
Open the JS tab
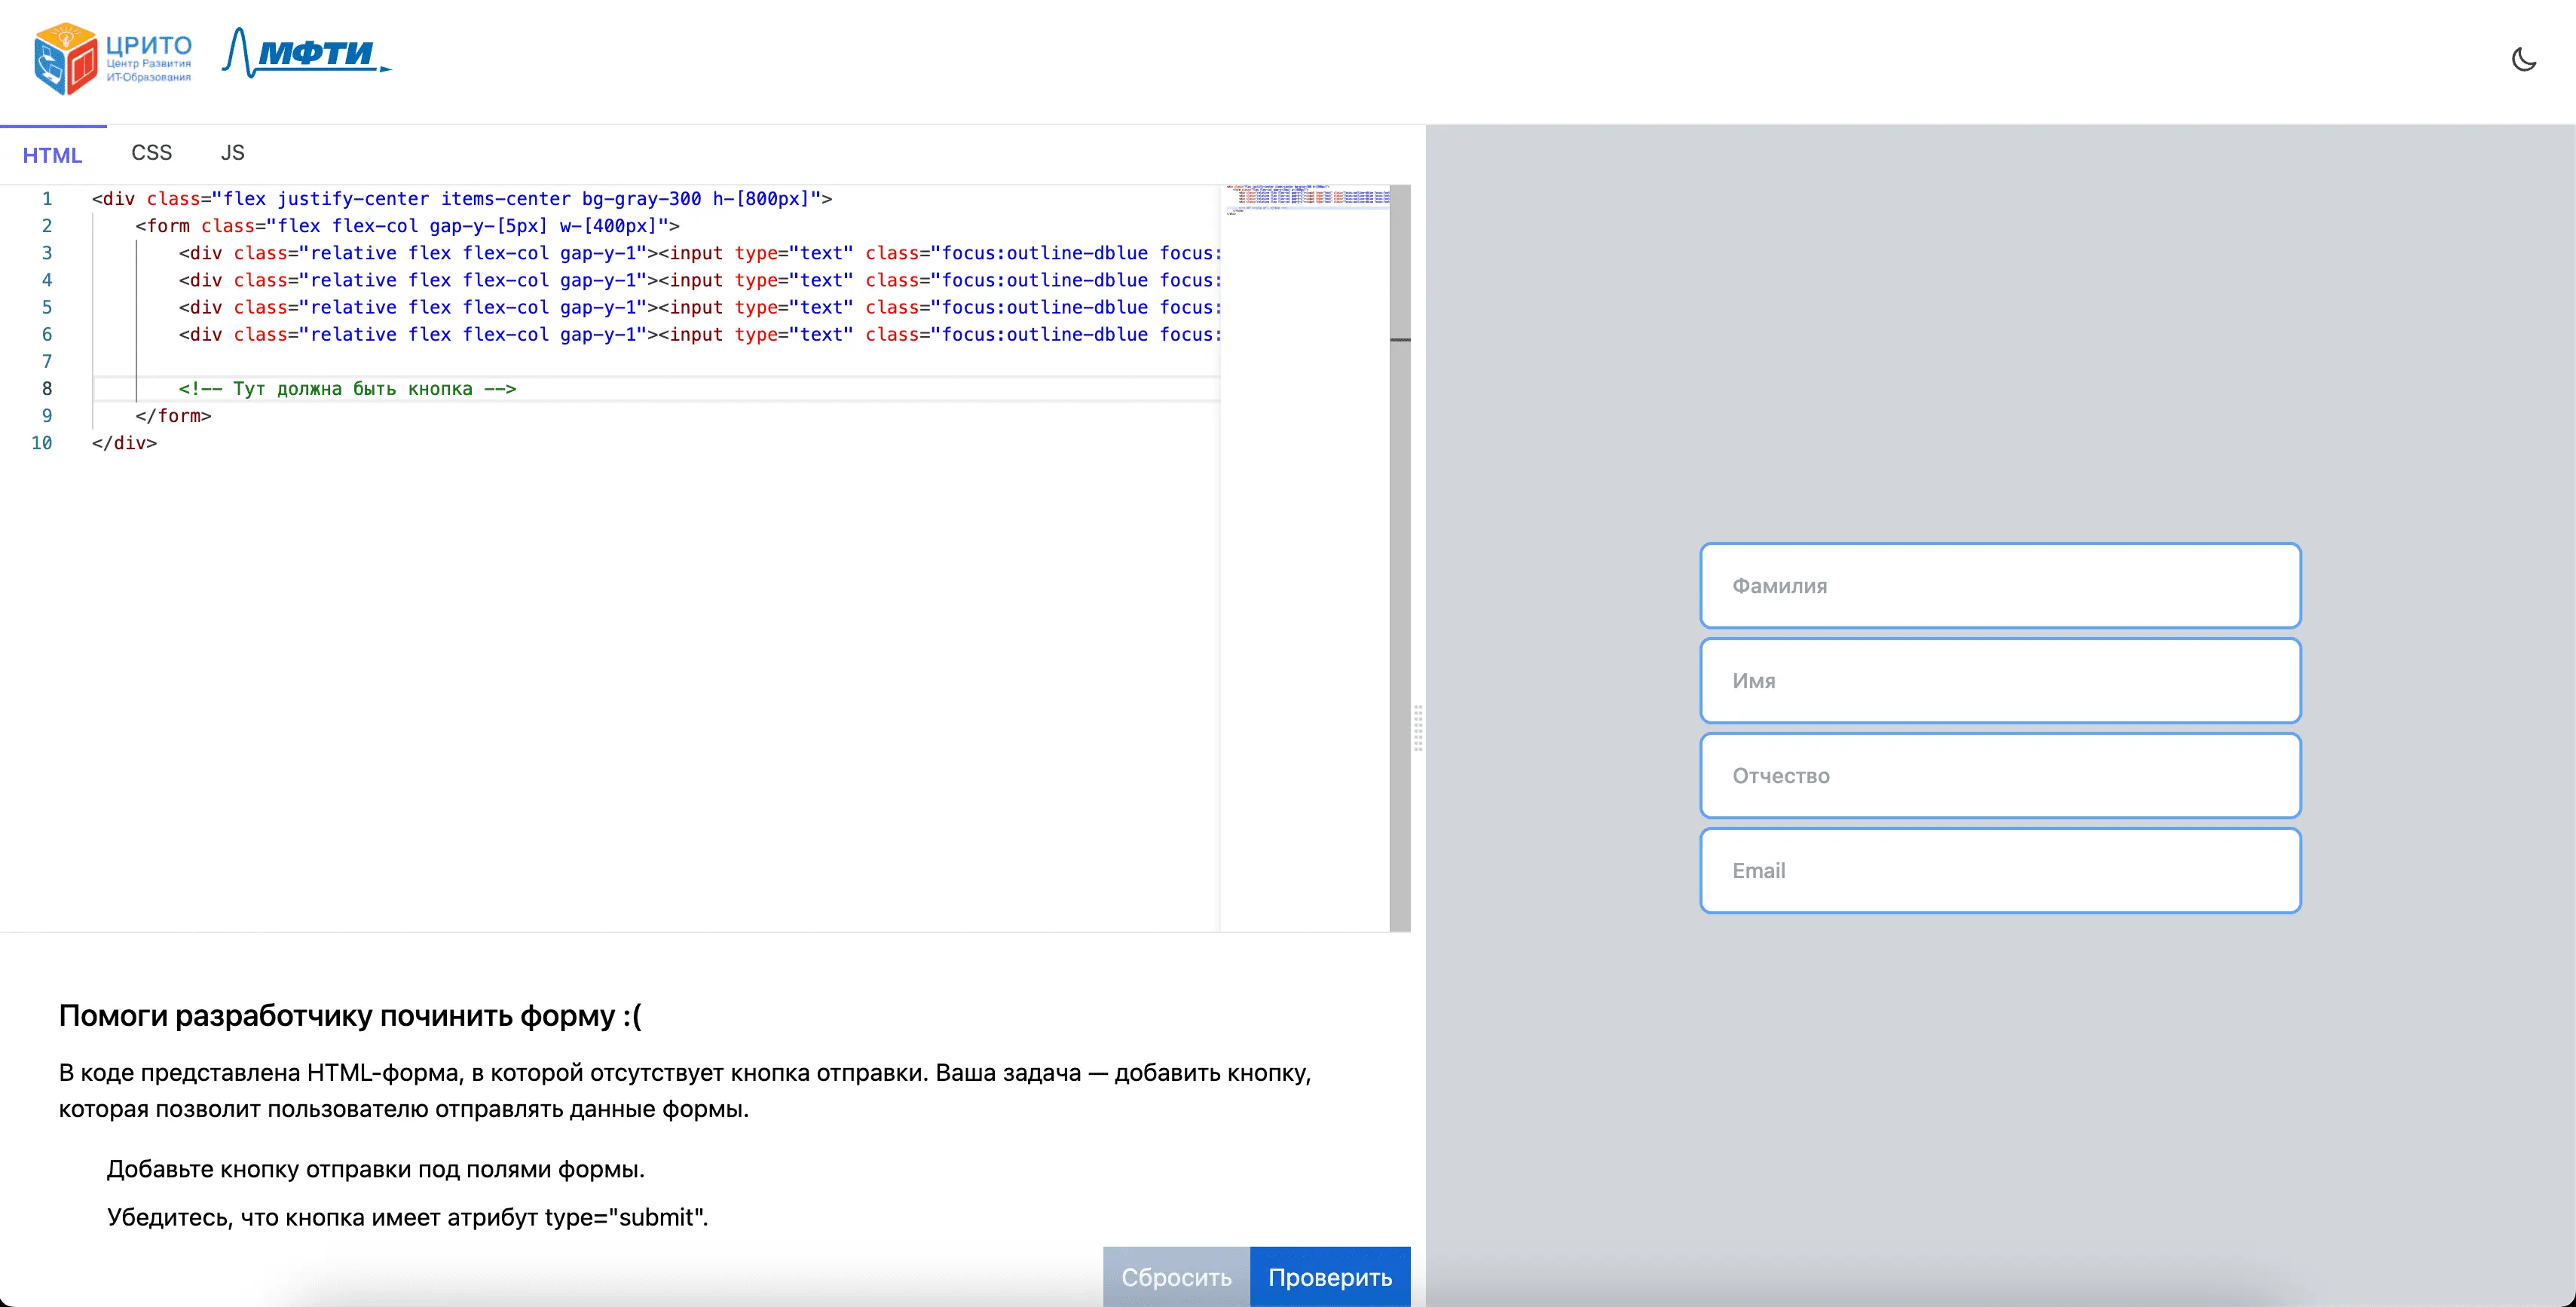tap(232, 153)
